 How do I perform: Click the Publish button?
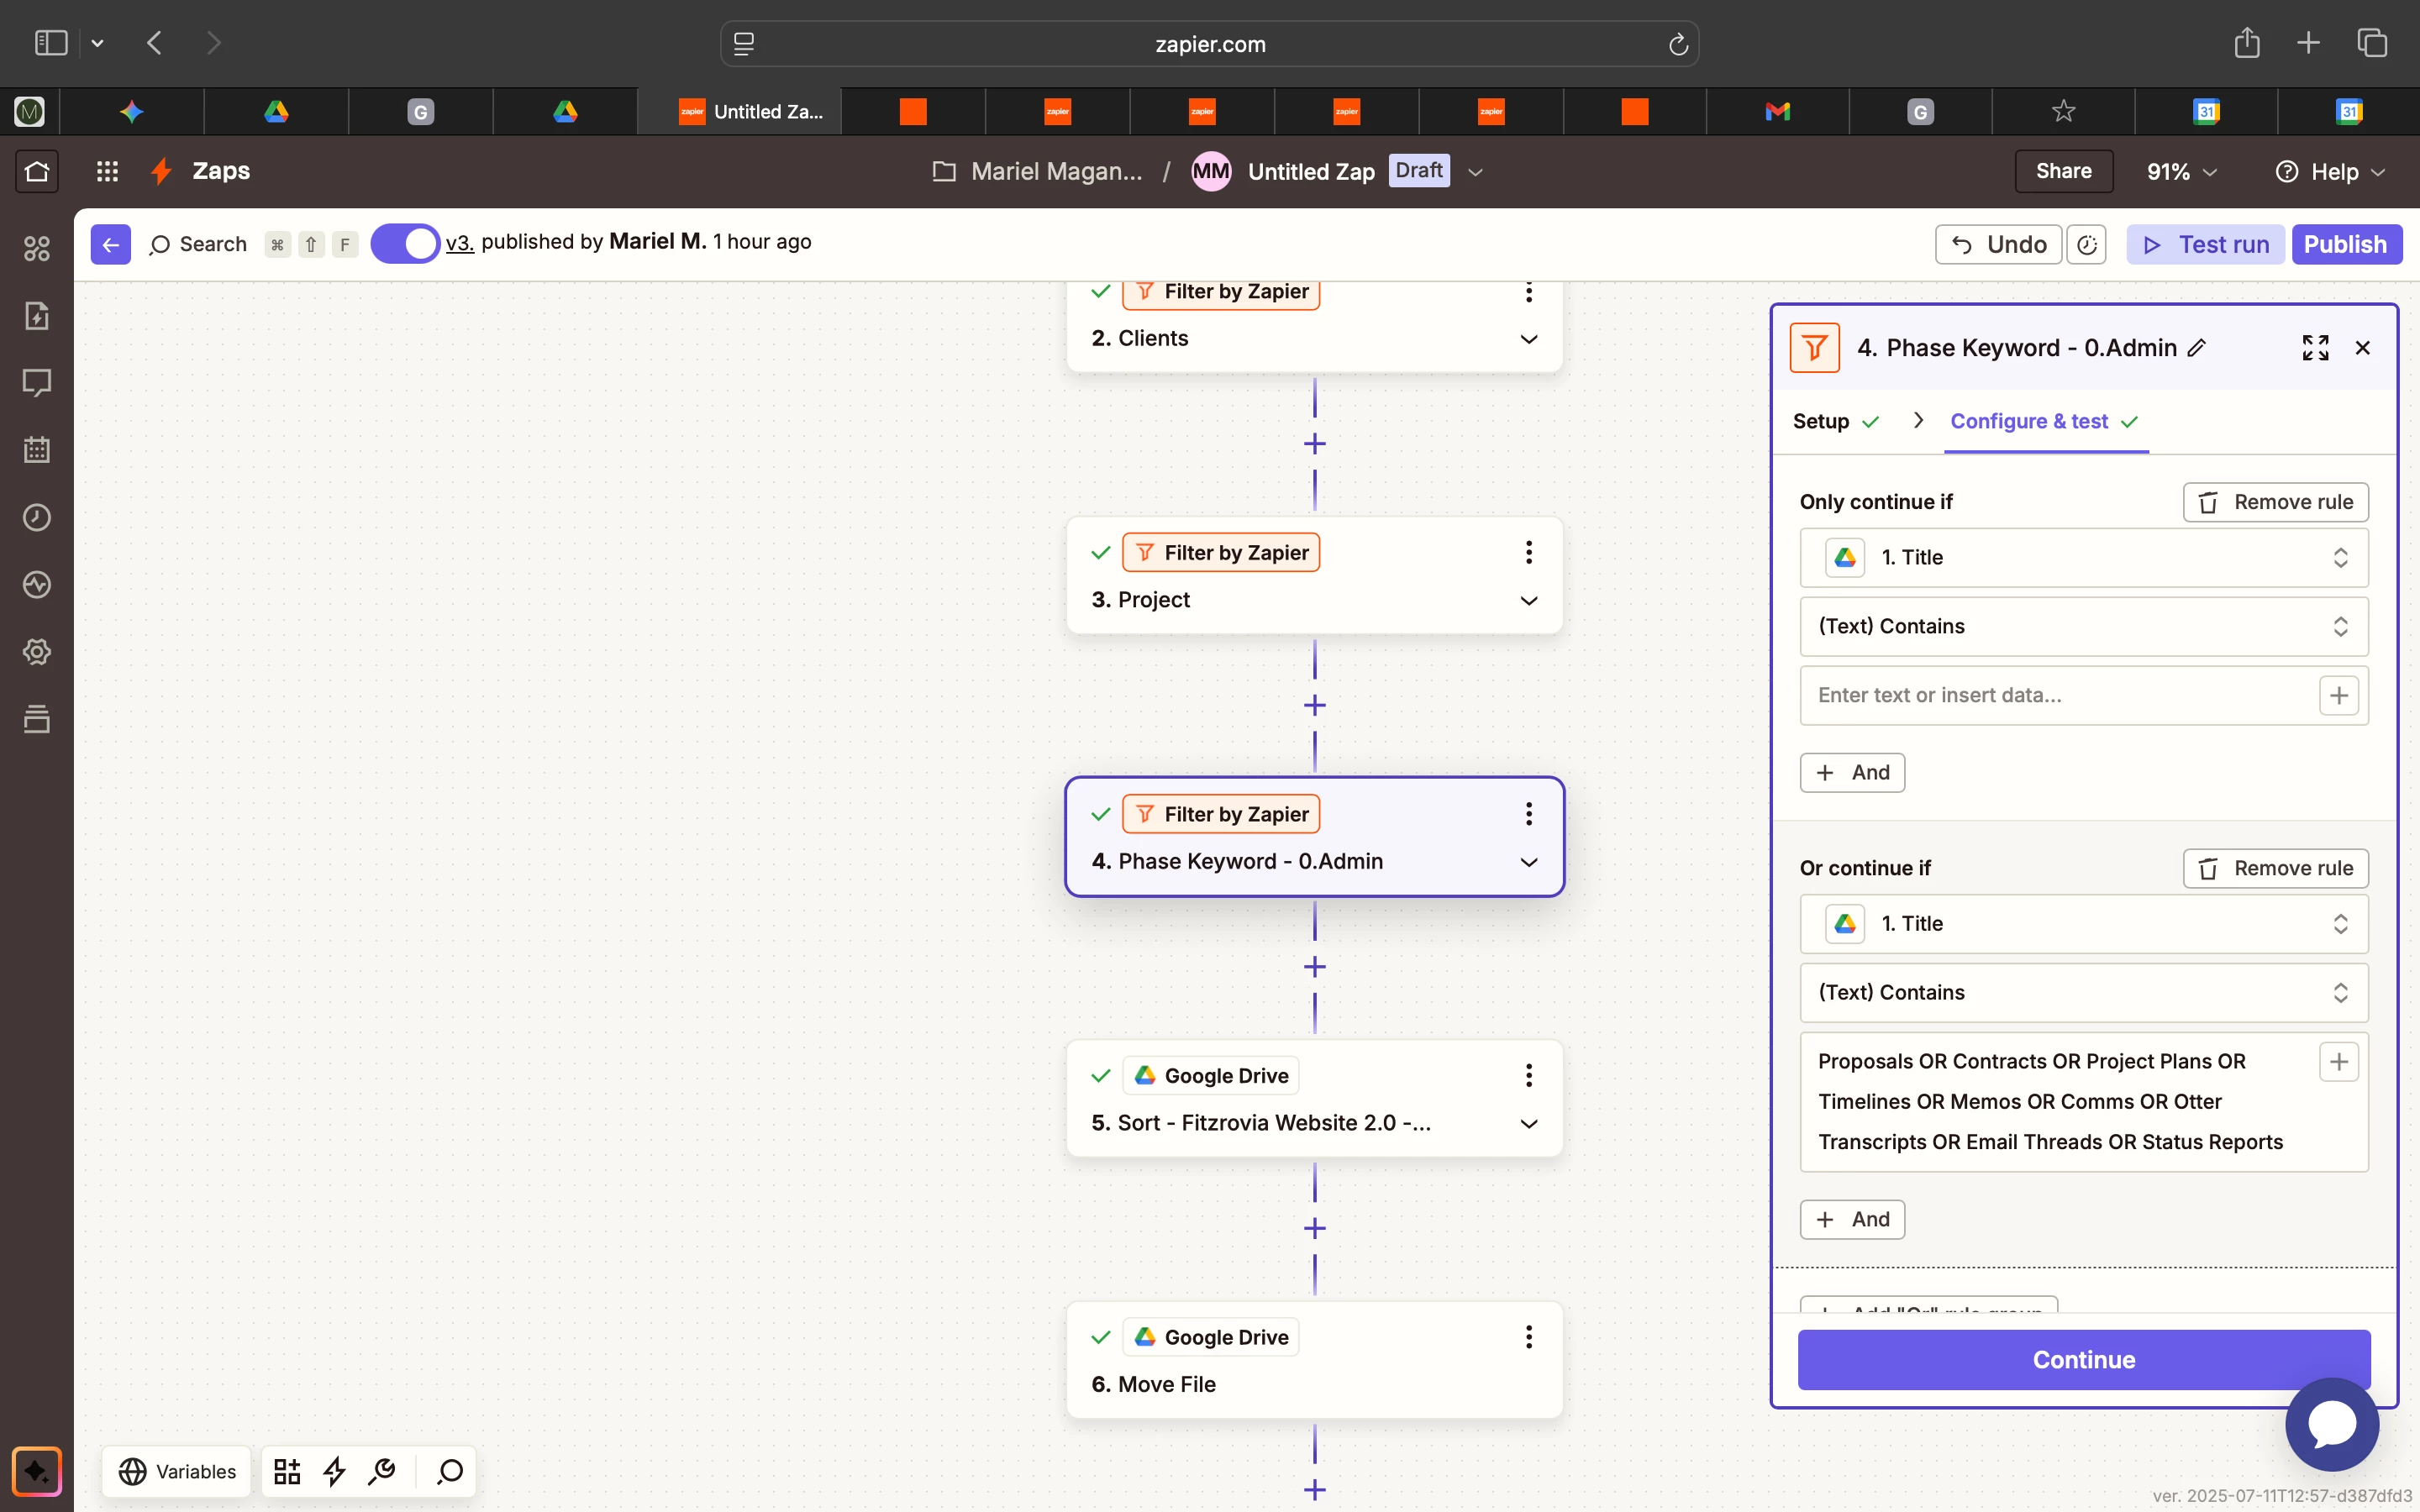point(2345,244)
